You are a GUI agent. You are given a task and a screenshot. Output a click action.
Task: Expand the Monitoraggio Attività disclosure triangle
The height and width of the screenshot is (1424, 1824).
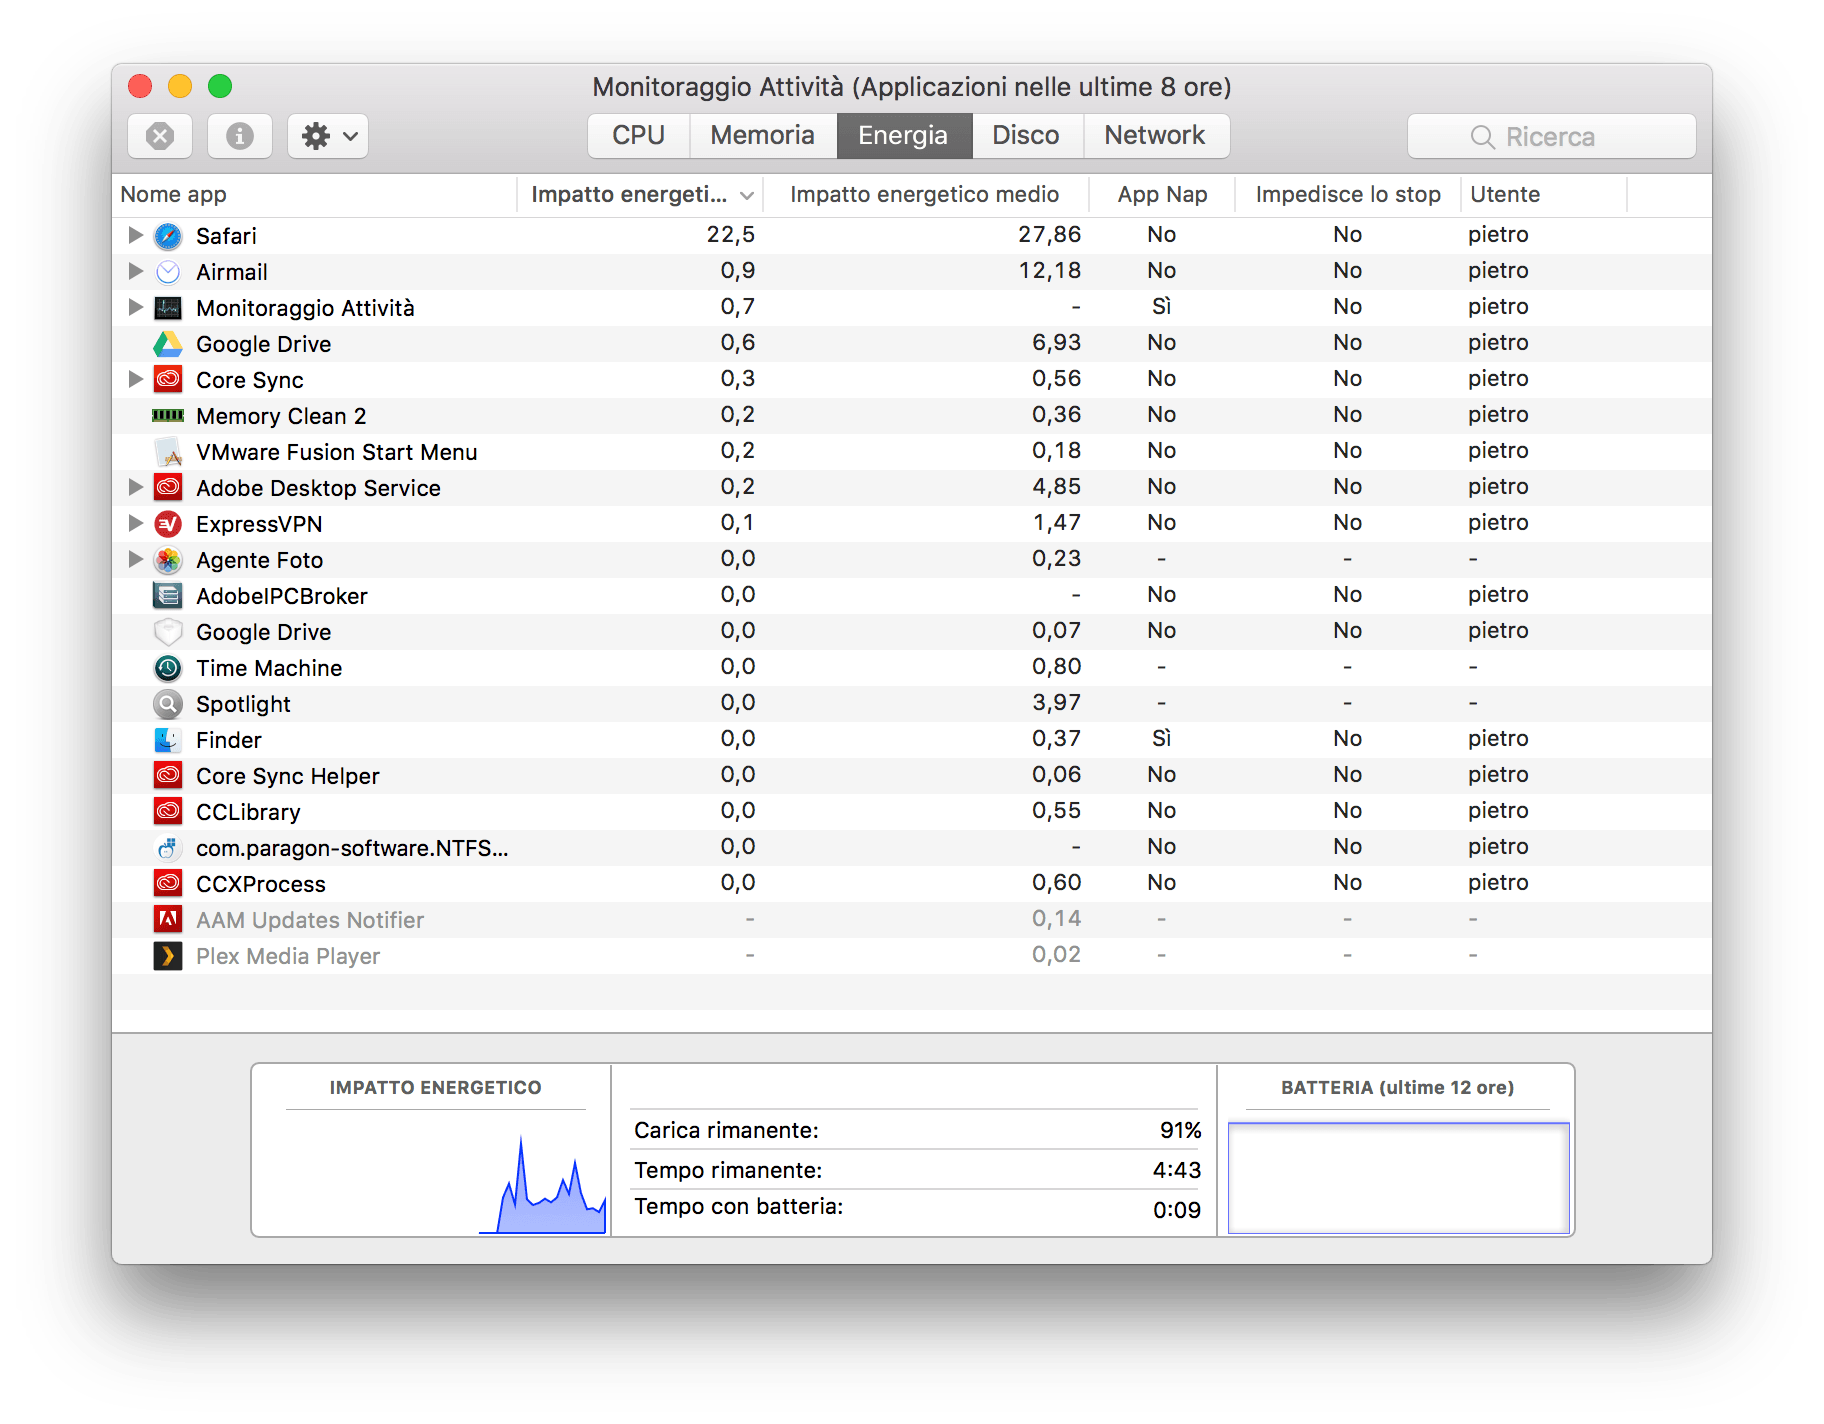[136, 307]
